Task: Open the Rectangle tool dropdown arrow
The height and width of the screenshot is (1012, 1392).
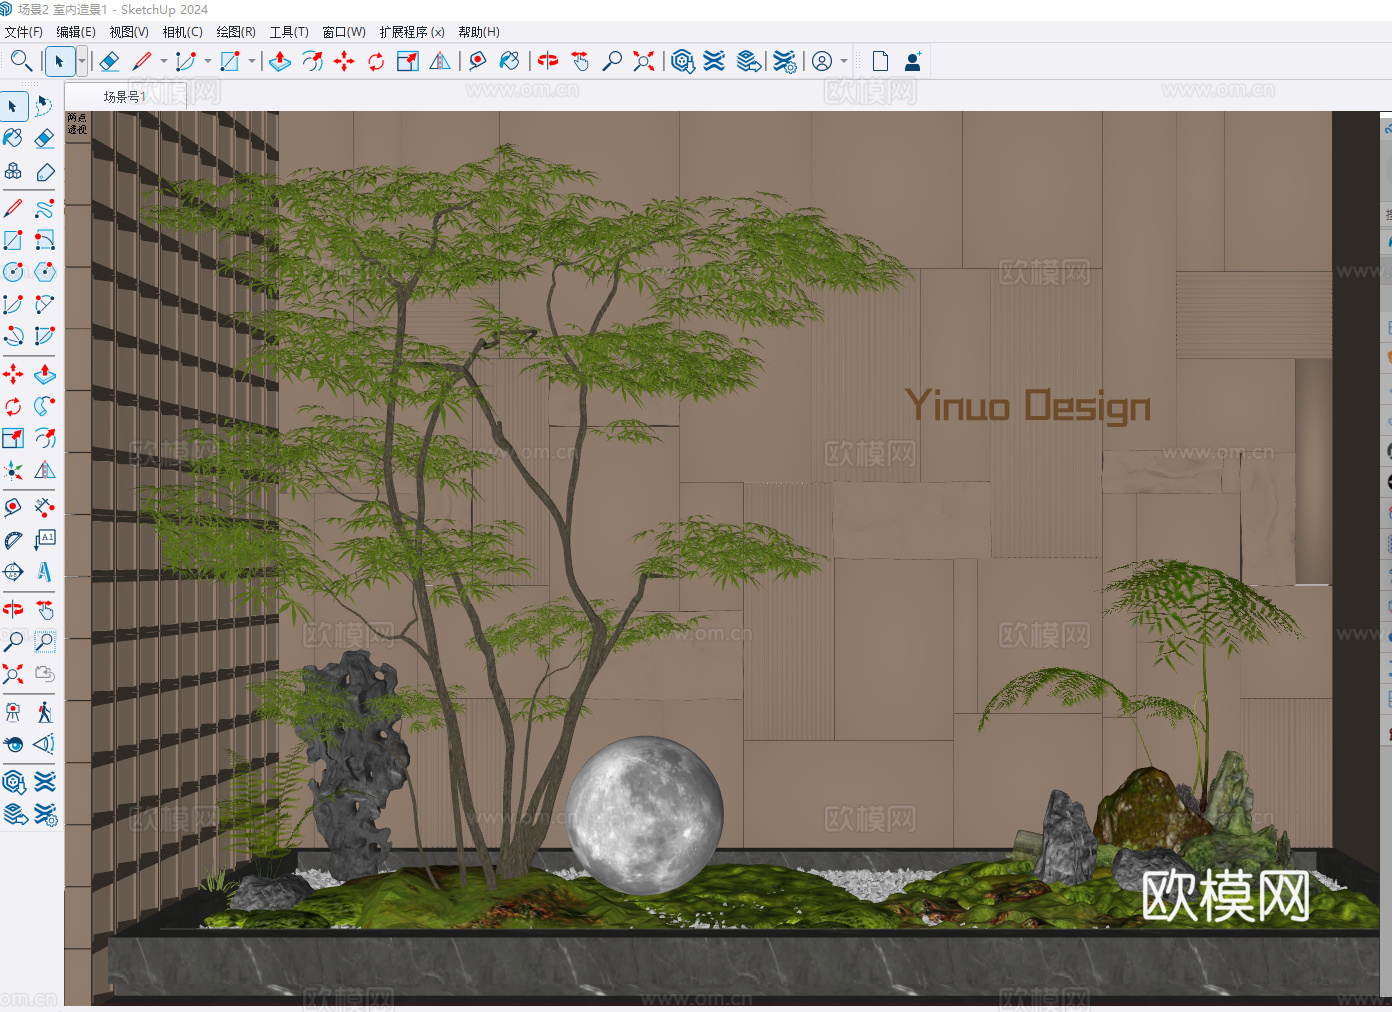Action: [x=251, y=62]
